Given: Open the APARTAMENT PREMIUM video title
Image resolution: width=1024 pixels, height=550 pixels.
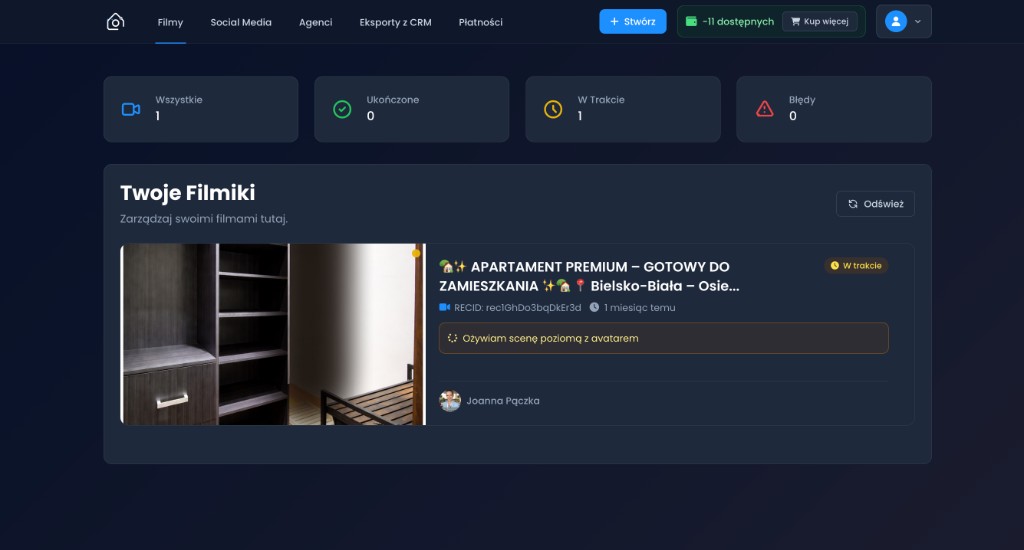Looking at the screenshot, I should (x=589, y=276).
